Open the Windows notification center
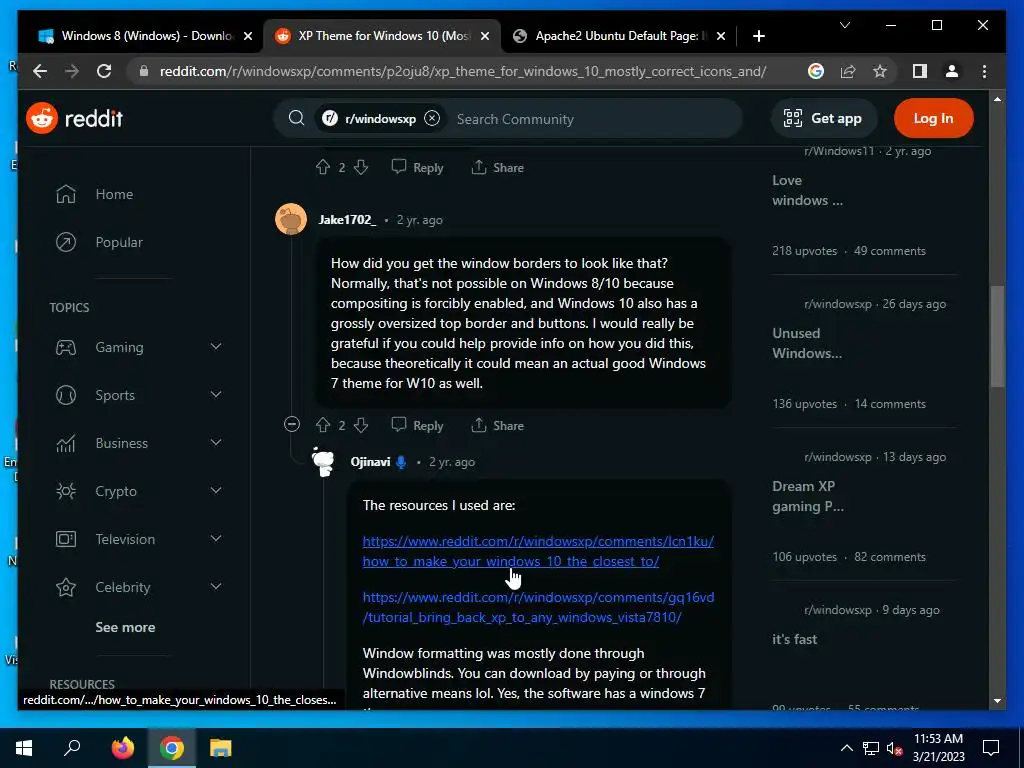 click(x=991, y=748)
